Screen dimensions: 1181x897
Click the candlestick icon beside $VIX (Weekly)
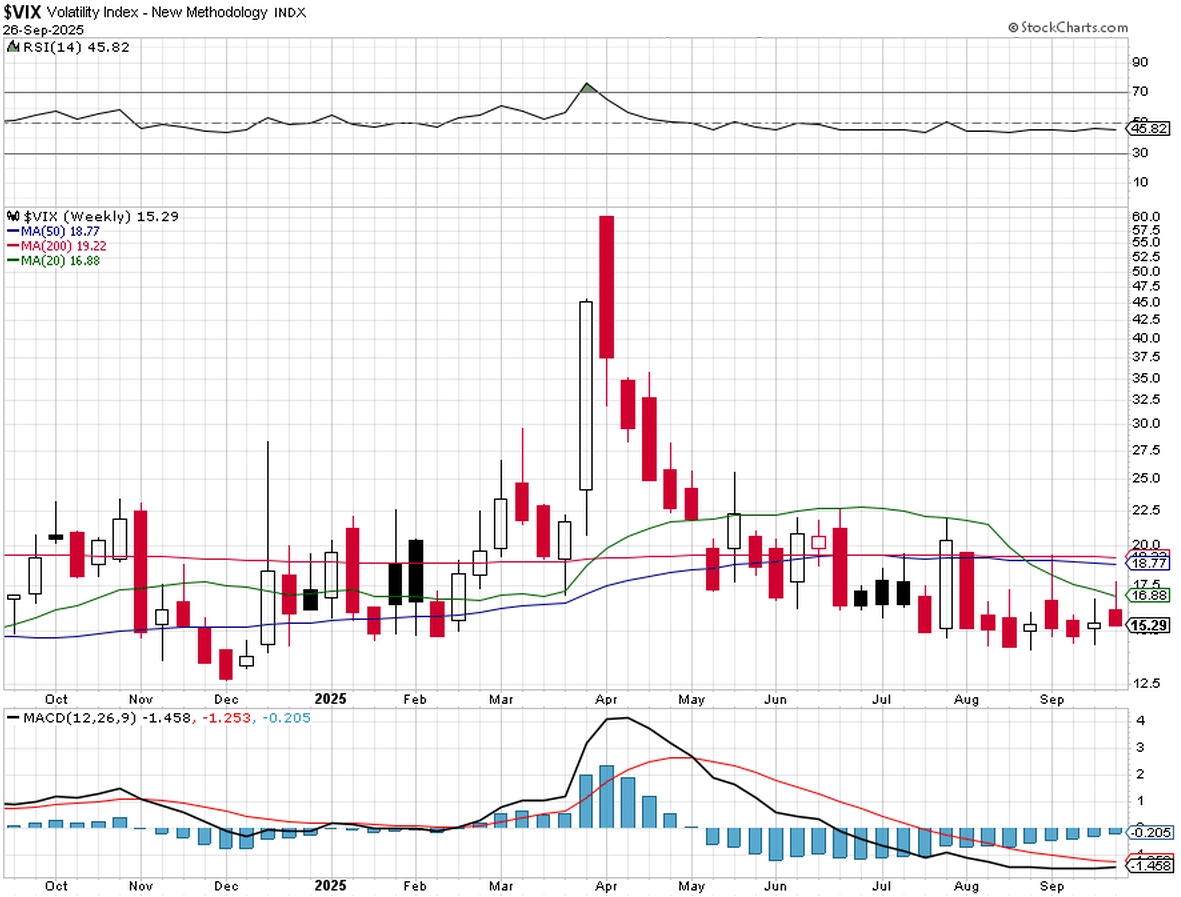tap(14, 216)
